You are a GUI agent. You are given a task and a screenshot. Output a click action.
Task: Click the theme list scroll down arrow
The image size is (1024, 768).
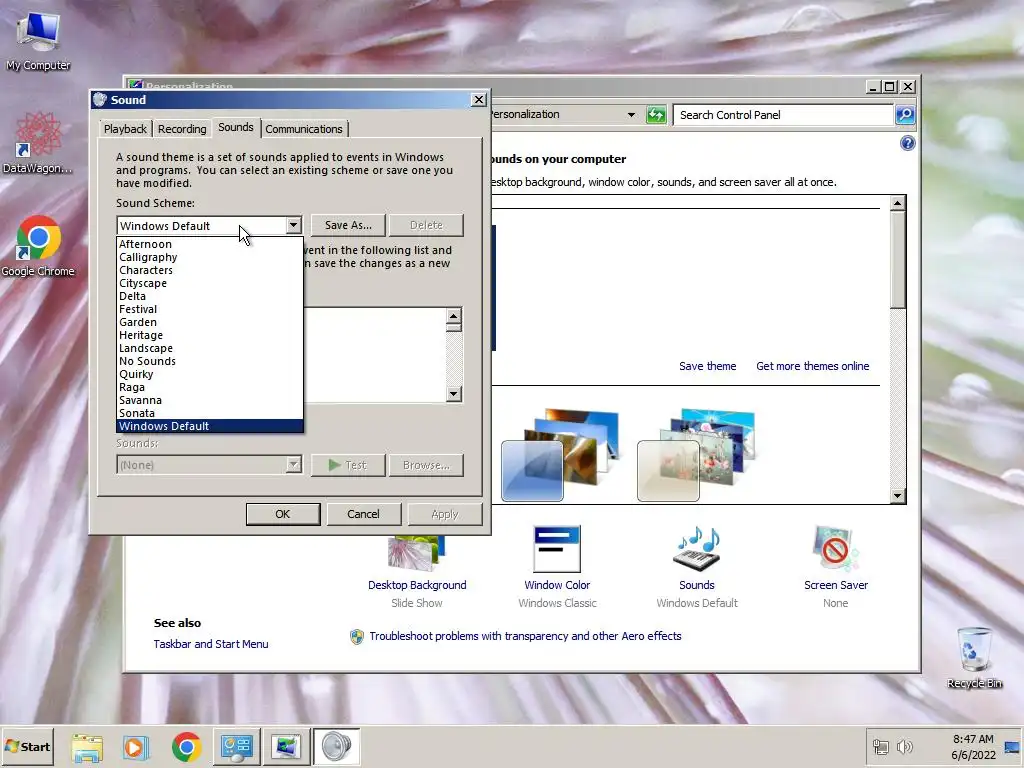[x=898, y=496]
